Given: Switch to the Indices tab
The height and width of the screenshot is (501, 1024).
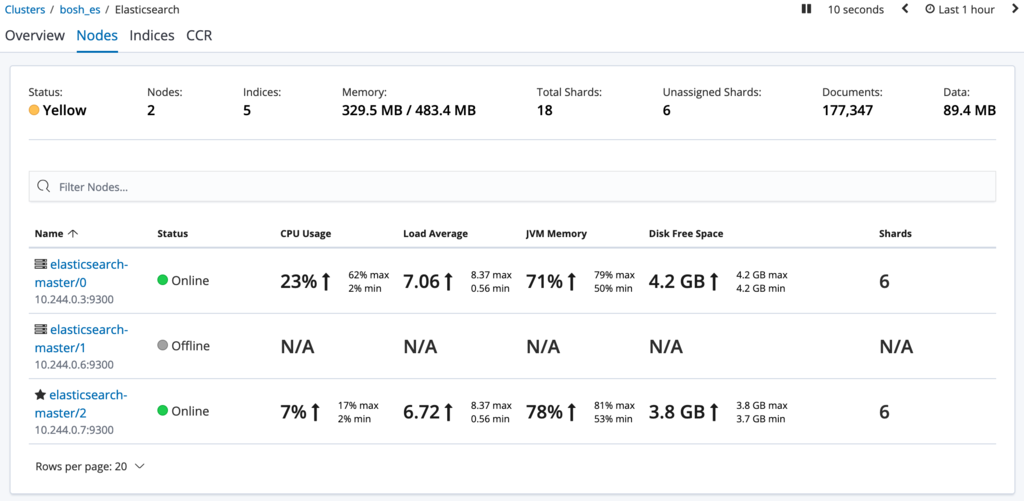Looking at the screenshot, I should click(x=152, y=35).
